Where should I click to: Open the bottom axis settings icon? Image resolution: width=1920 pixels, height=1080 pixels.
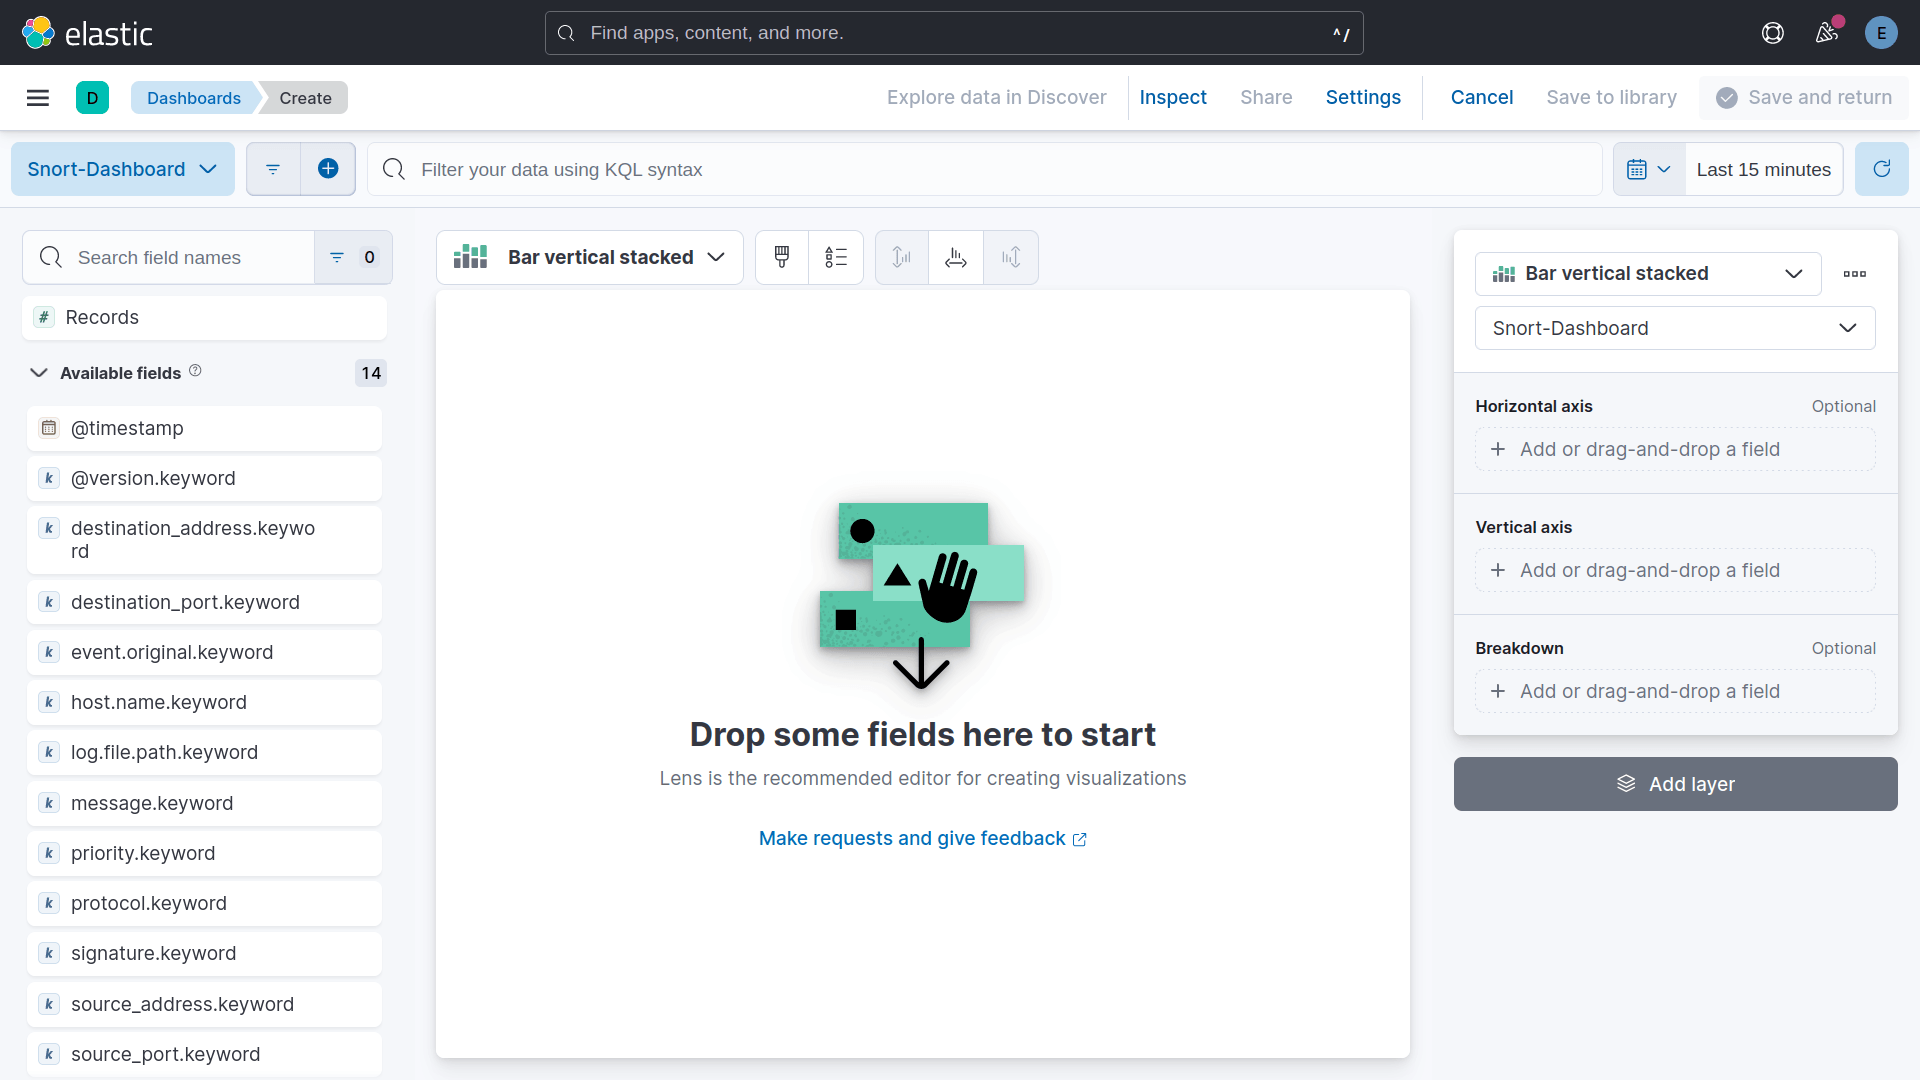tap(956, 257)
